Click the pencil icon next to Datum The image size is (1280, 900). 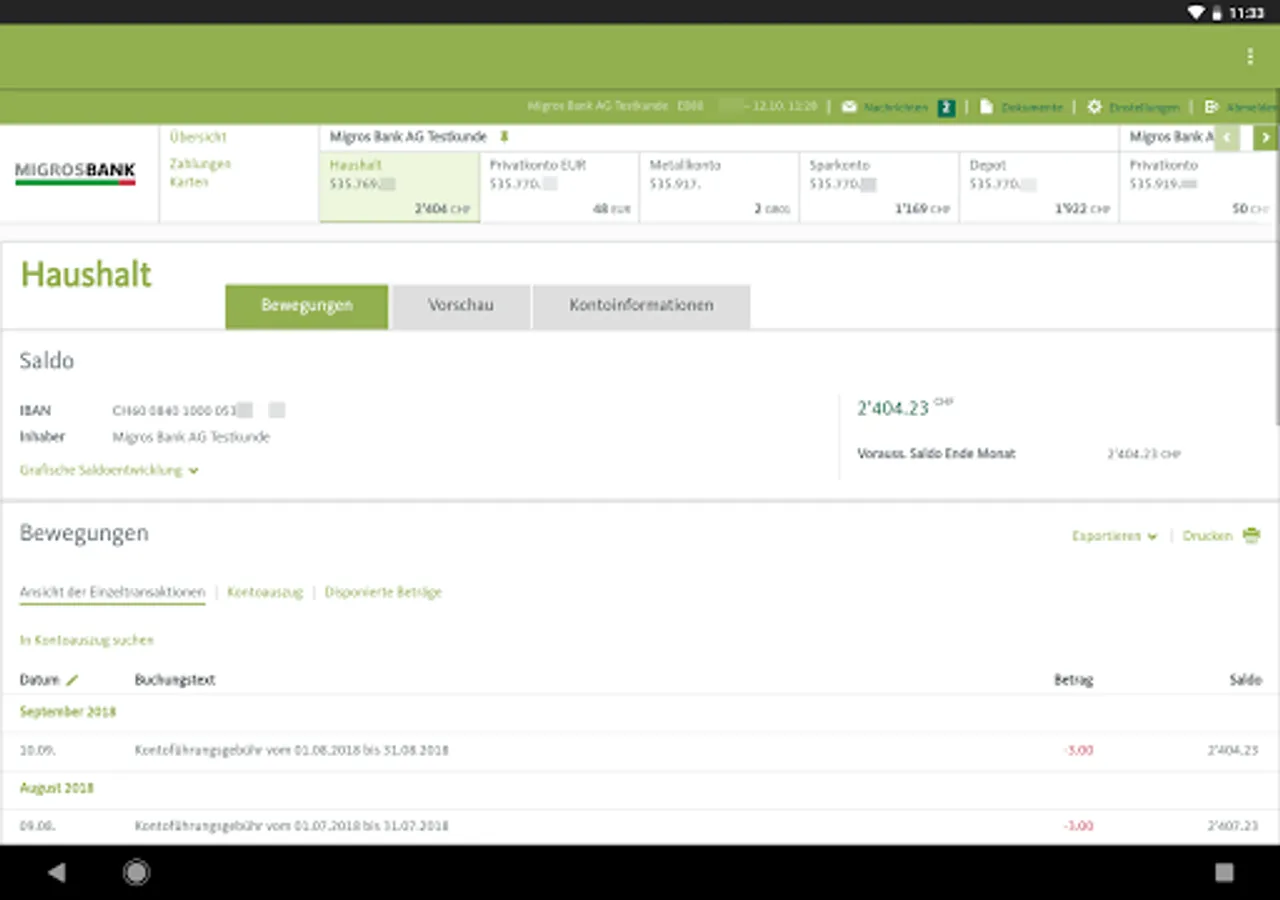[72, 680]
